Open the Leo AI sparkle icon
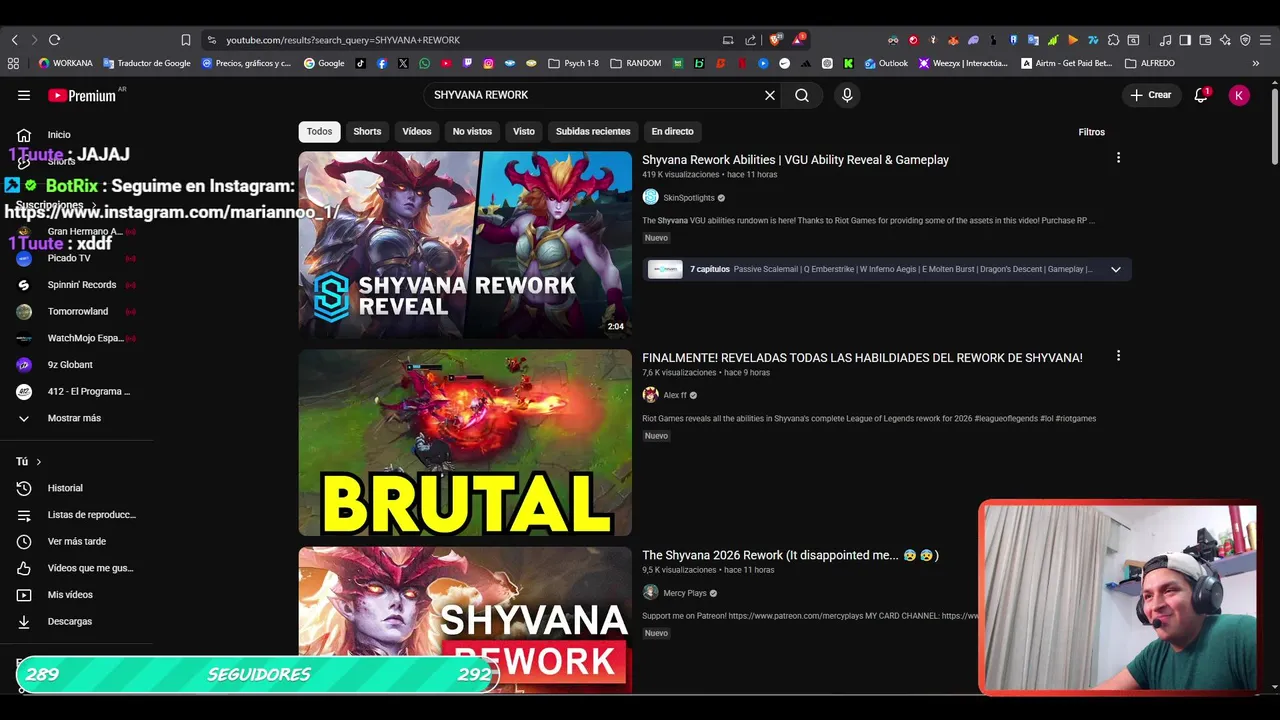The height and width of the screenshot is (720, 1280). coord(1225,40)
